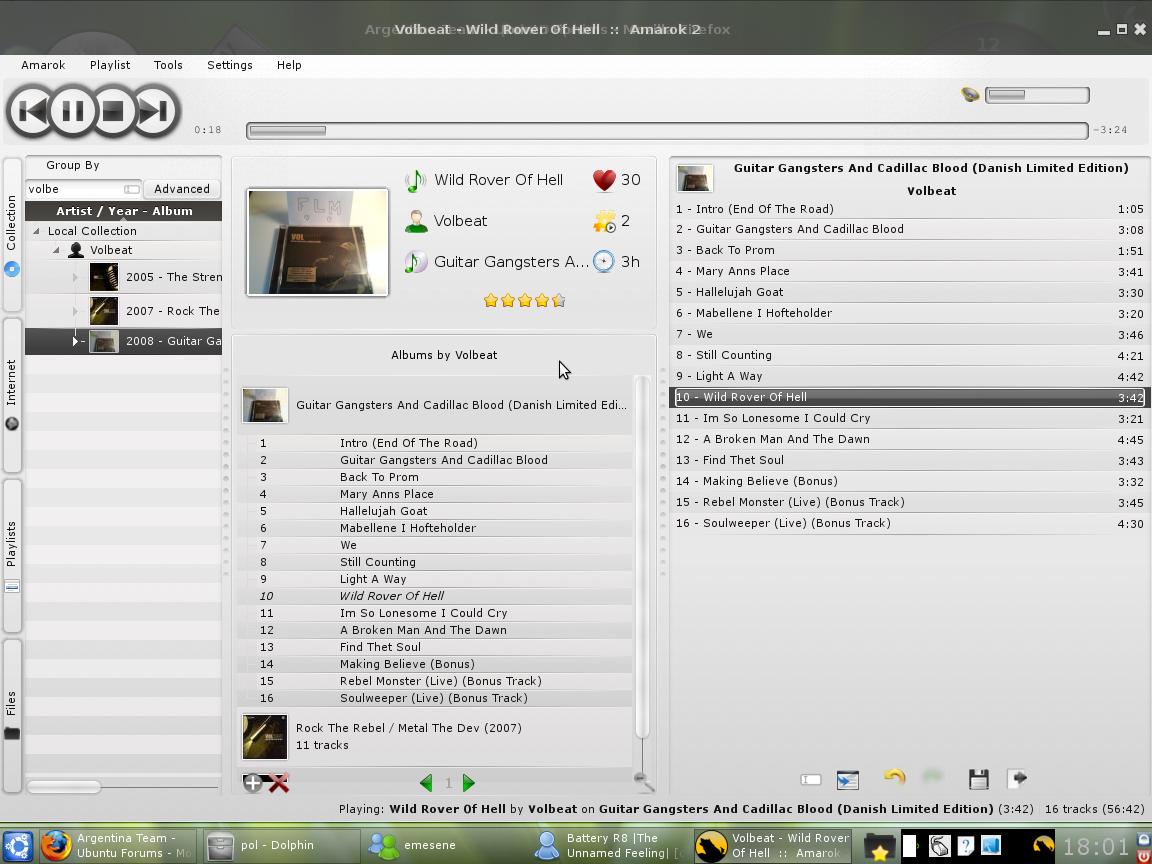The height and width of the screenshot is (864, 1152).
Task: Switch to the Files sidebar tab
Action: (12, 716)
